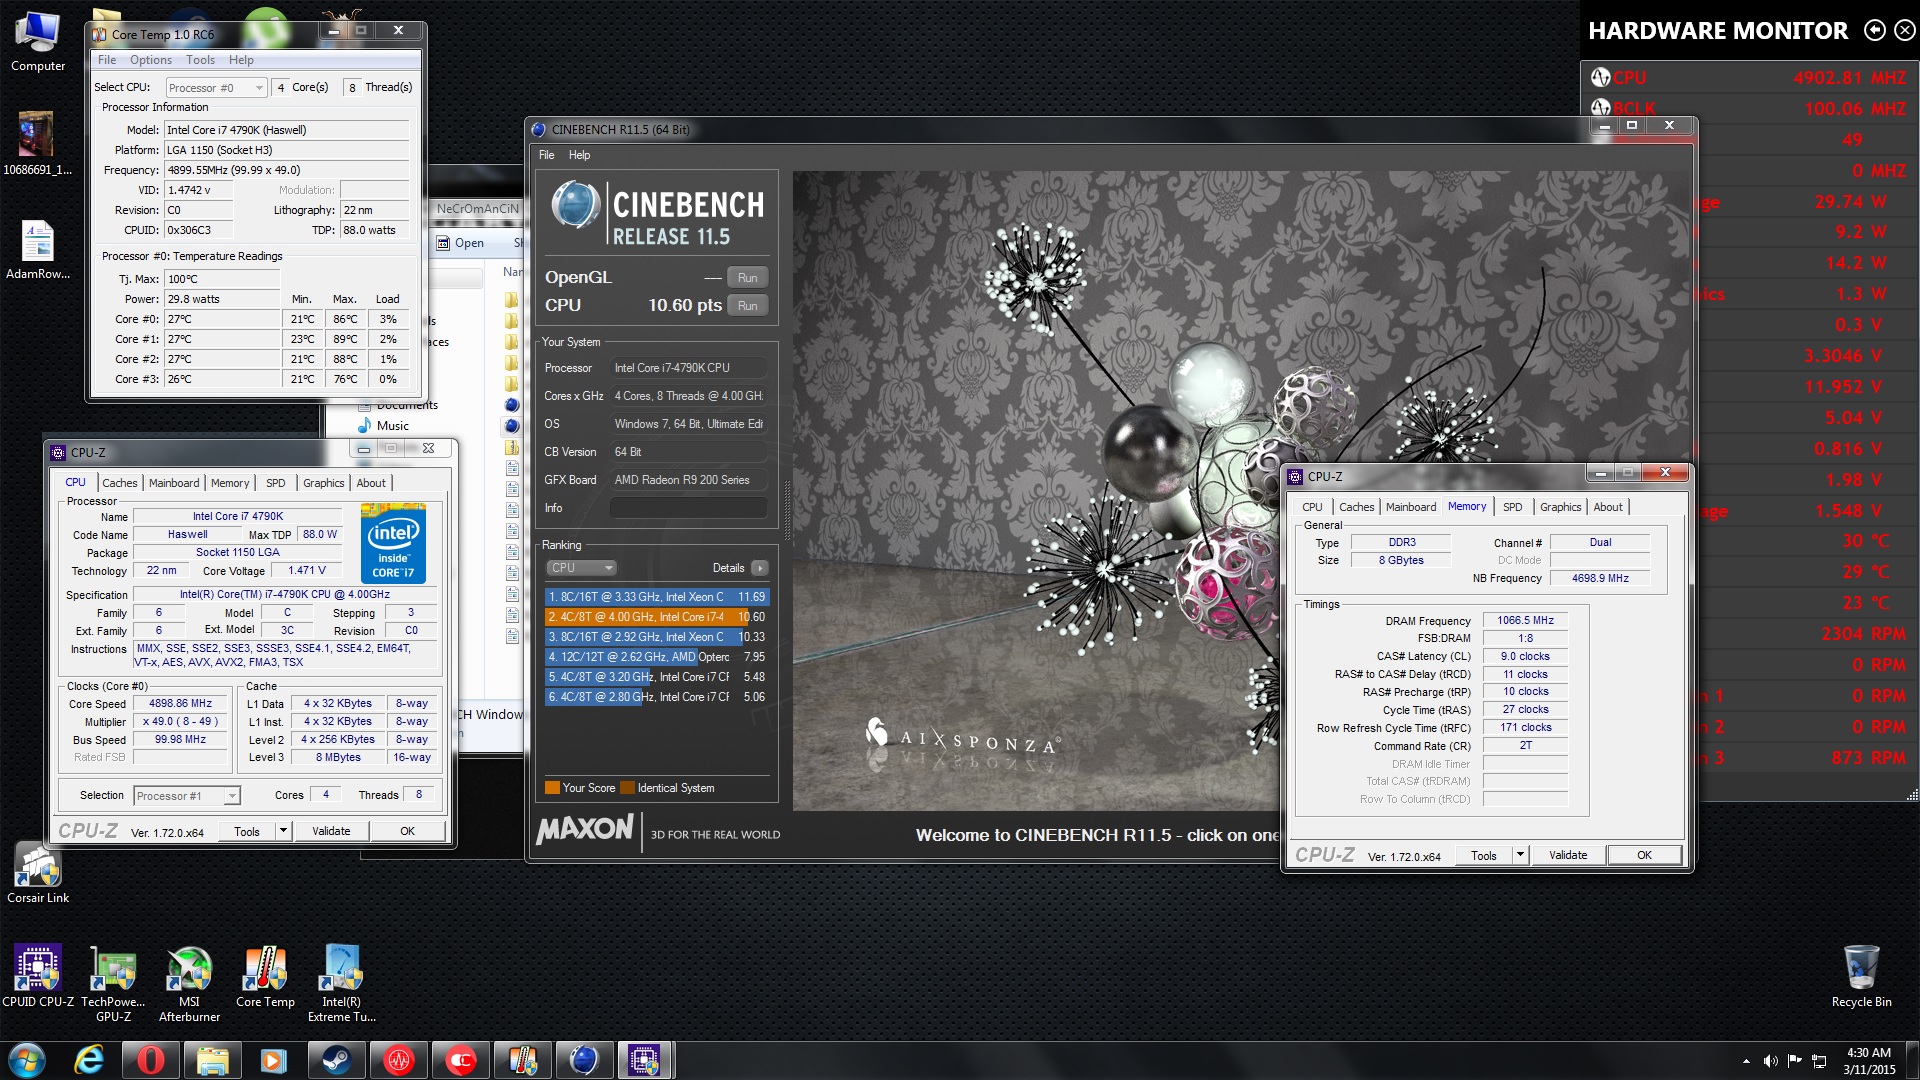The height and width of the screenshot is (1080, 1920).
Task: Select ranking row 1 Intel Xeon 11.69
Action: pos(656,597)
